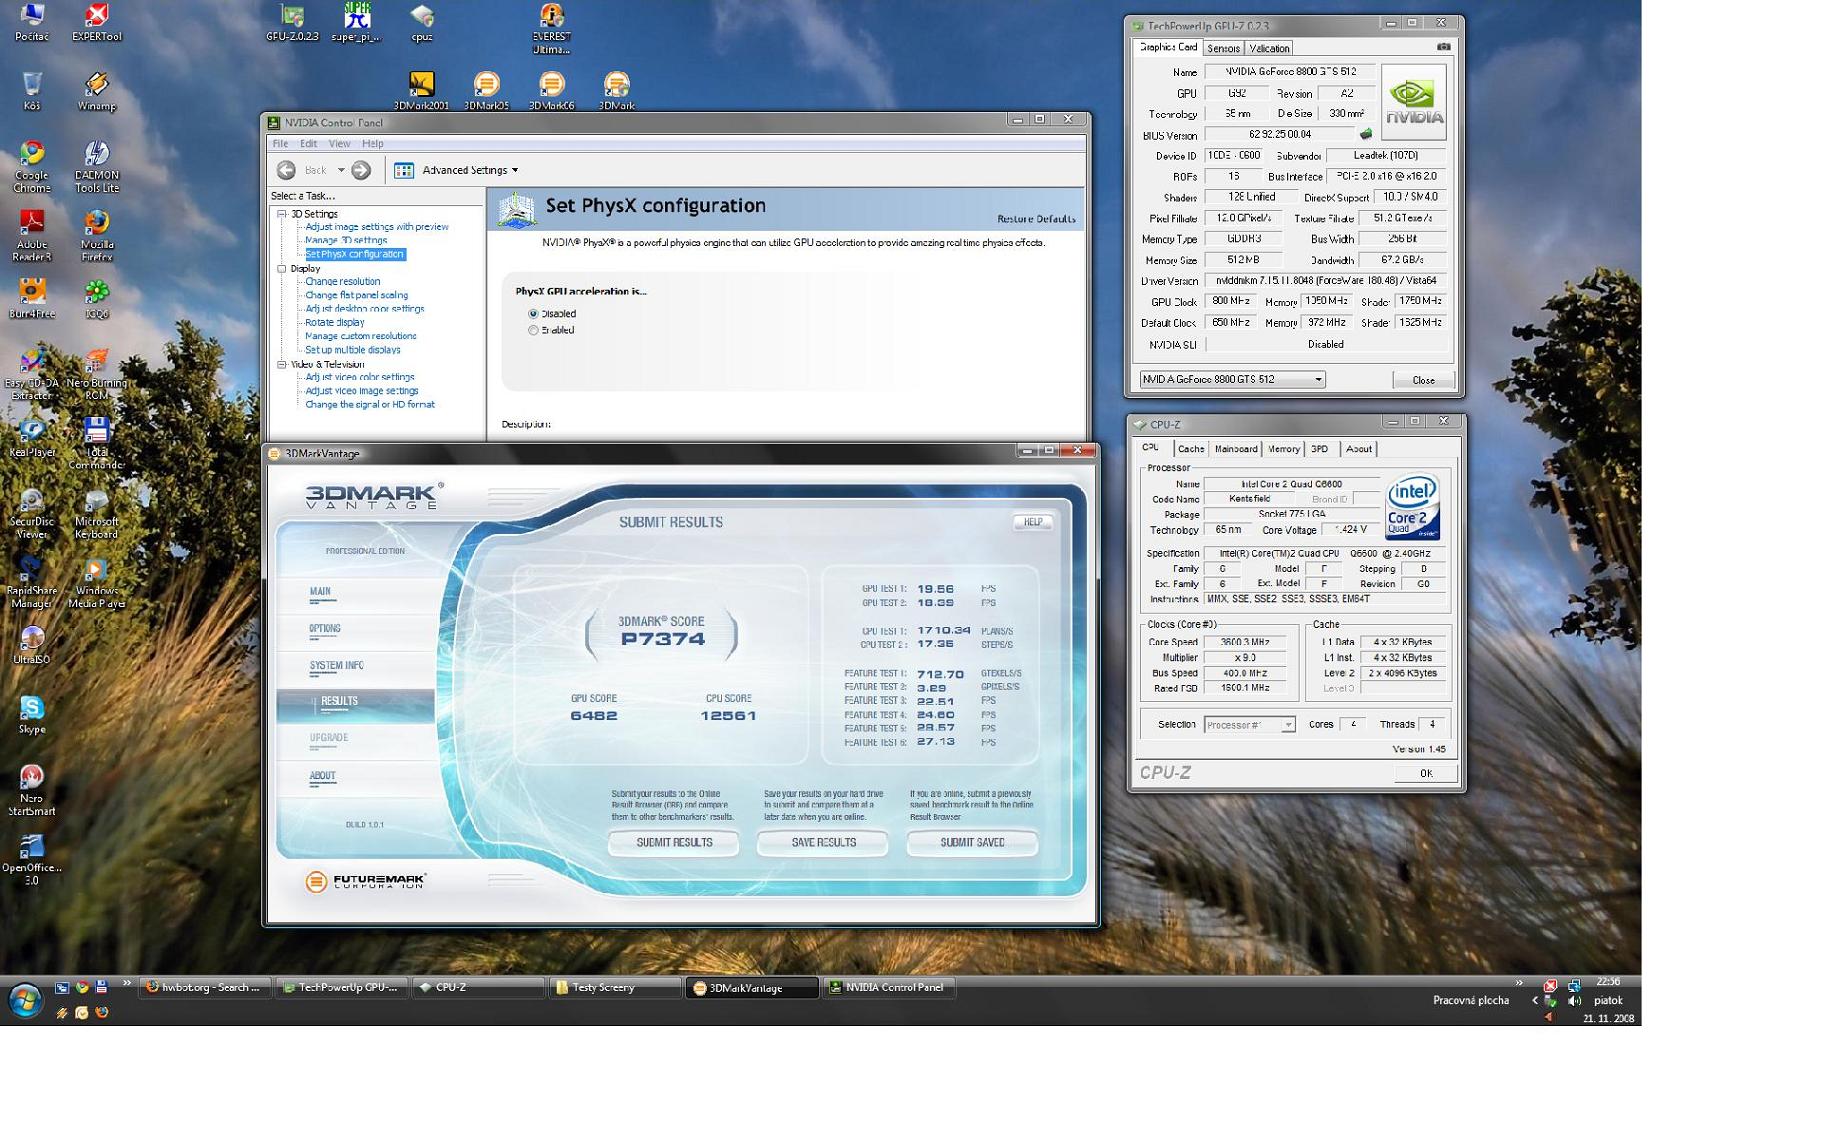Click the SAVE RESULTS button in 3DMark
1824x1140 pixels.
(x=823, y=843)
